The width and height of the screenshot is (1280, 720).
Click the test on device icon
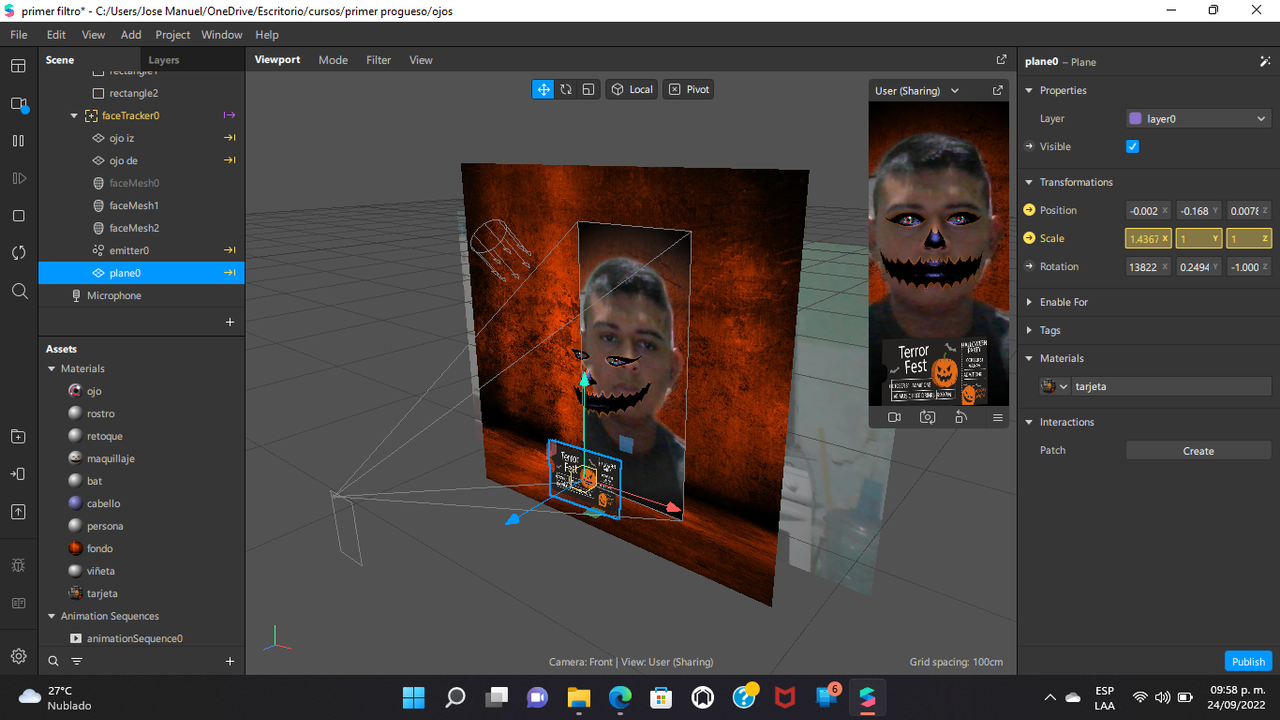tap(18, 474)
